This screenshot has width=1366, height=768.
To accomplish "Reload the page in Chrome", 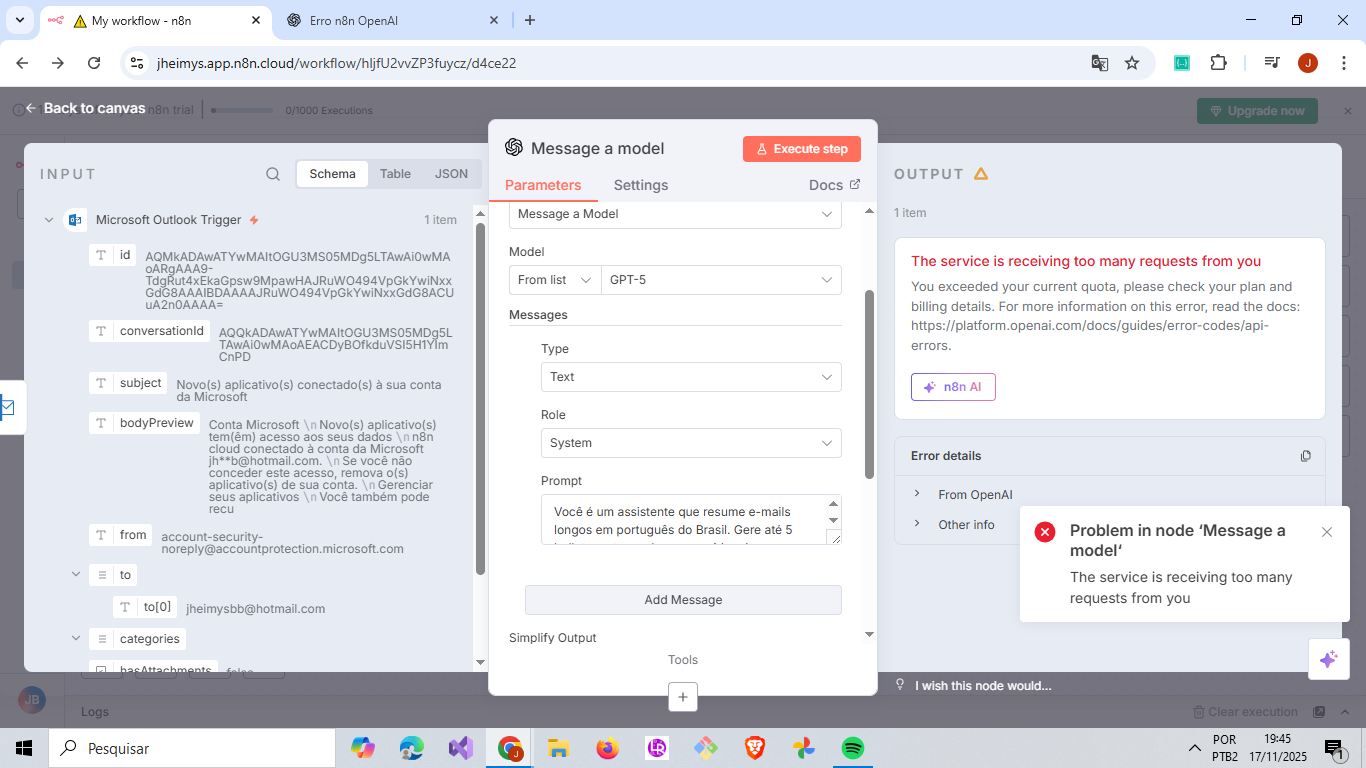I will point(94,63).
